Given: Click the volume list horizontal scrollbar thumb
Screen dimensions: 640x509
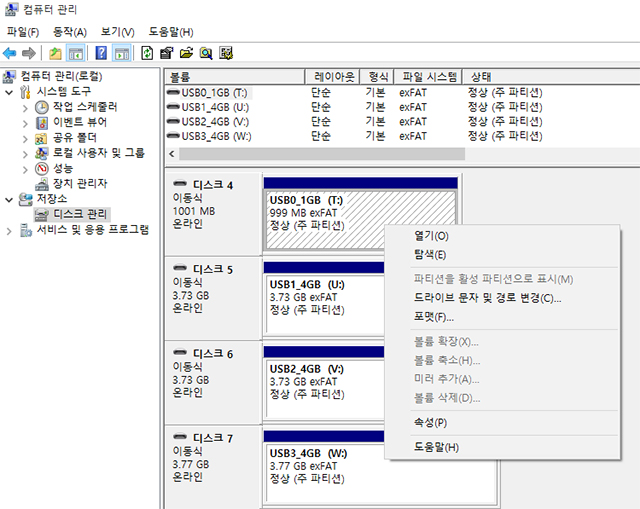Looking at the screenshot, I should [322, 154].
